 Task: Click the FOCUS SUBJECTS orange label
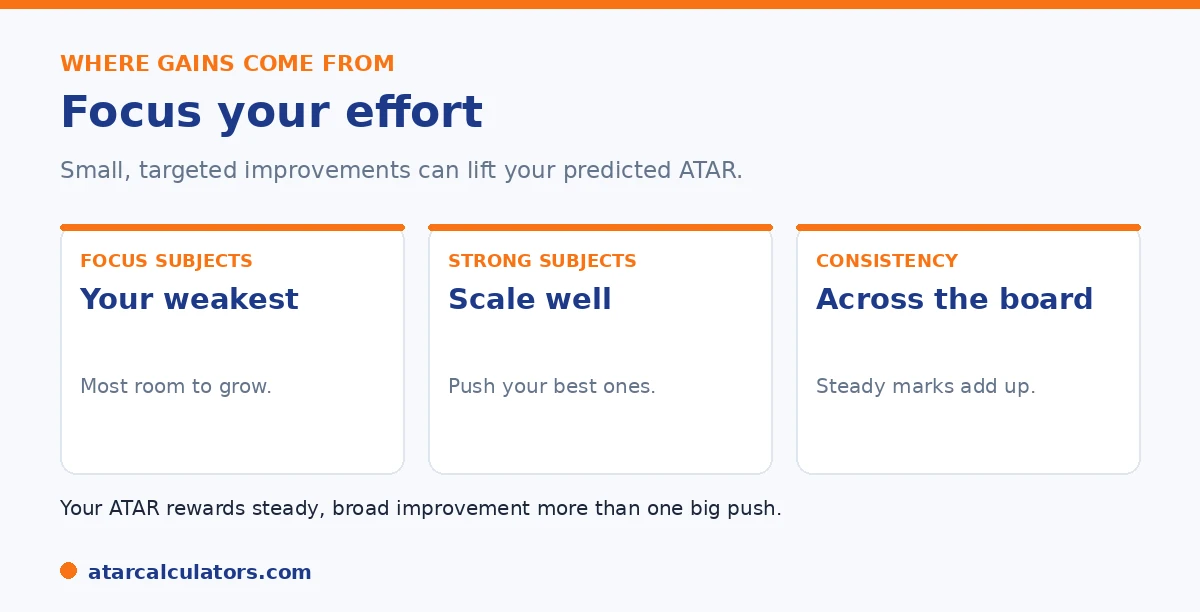point(166,261)
